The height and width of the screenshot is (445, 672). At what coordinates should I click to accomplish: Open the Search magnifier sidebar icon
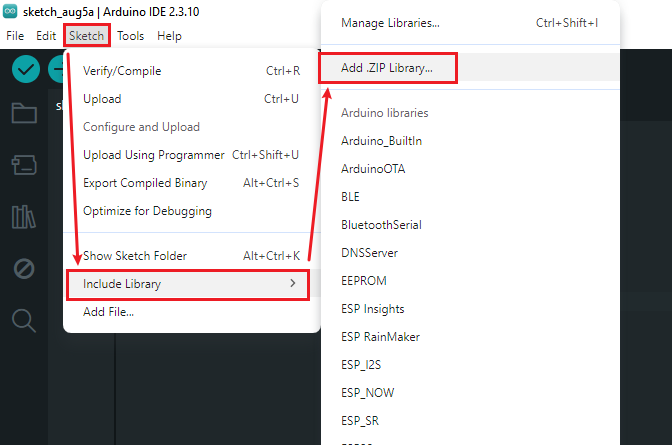[x=24, y=321]
